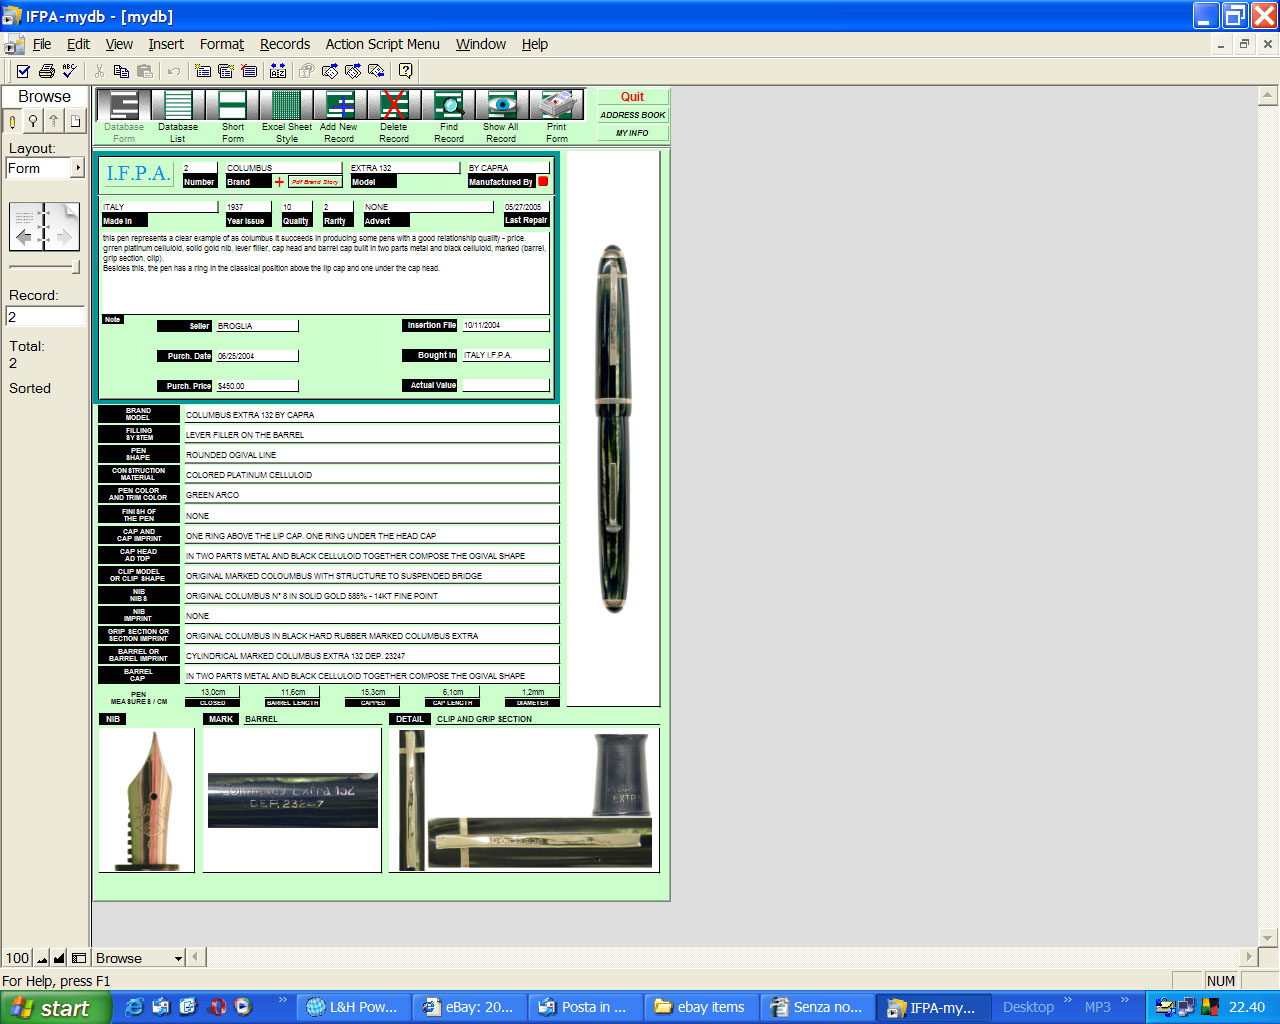Image resolution: width=1280 pixels, height=1024 pixels.
Task: Click the duplicate record toolbar icon
Action: pos(226,71)
